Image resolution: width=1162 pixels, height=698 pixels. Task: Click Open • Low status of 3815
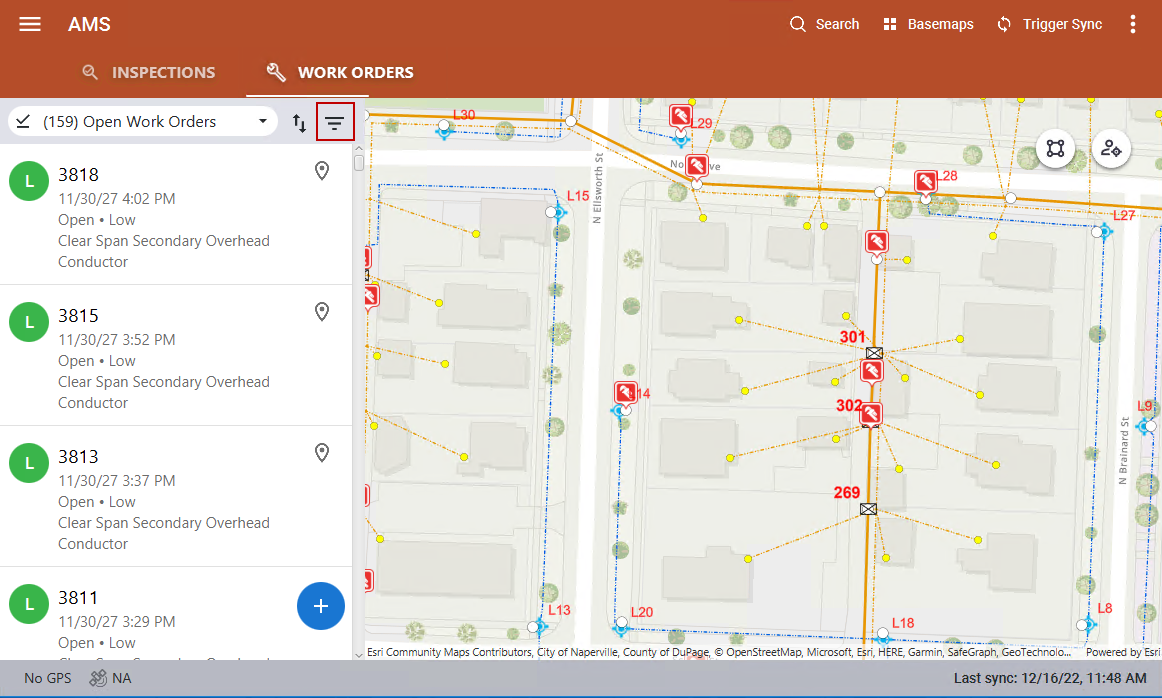coord(97,361)
